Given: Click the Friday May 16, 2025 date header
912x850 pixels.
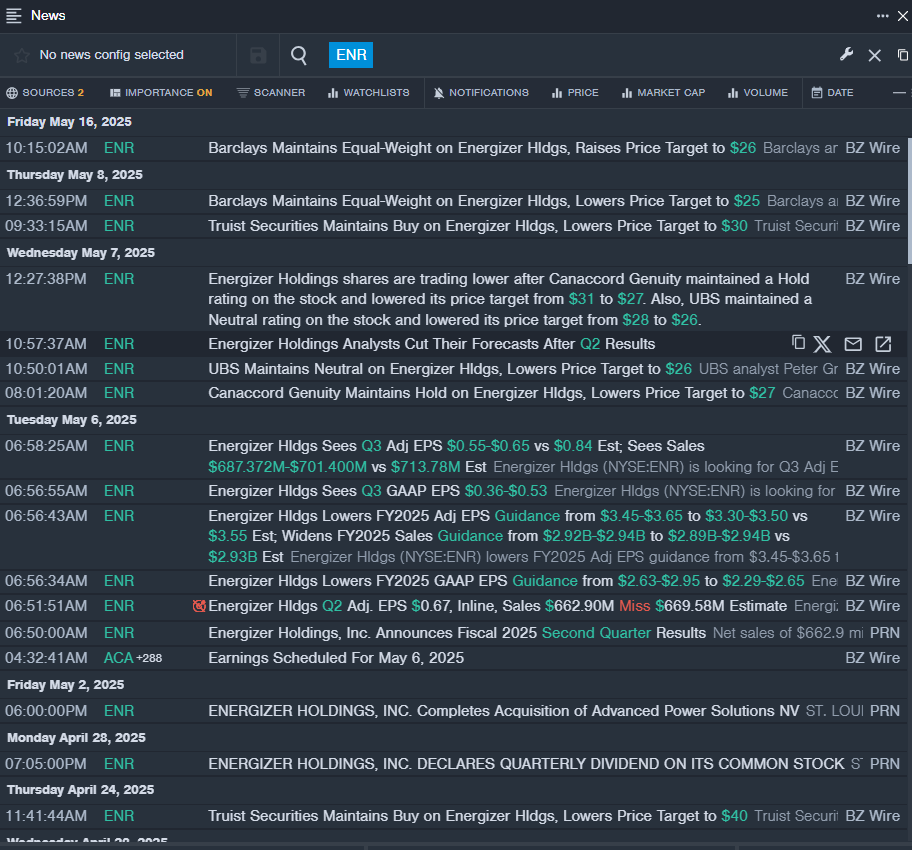Looking at the screenshot, I should coord(69,122).
